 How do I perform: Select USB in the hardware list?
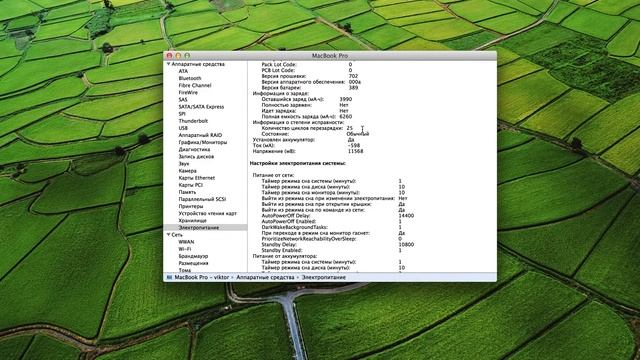click(183, 128)
